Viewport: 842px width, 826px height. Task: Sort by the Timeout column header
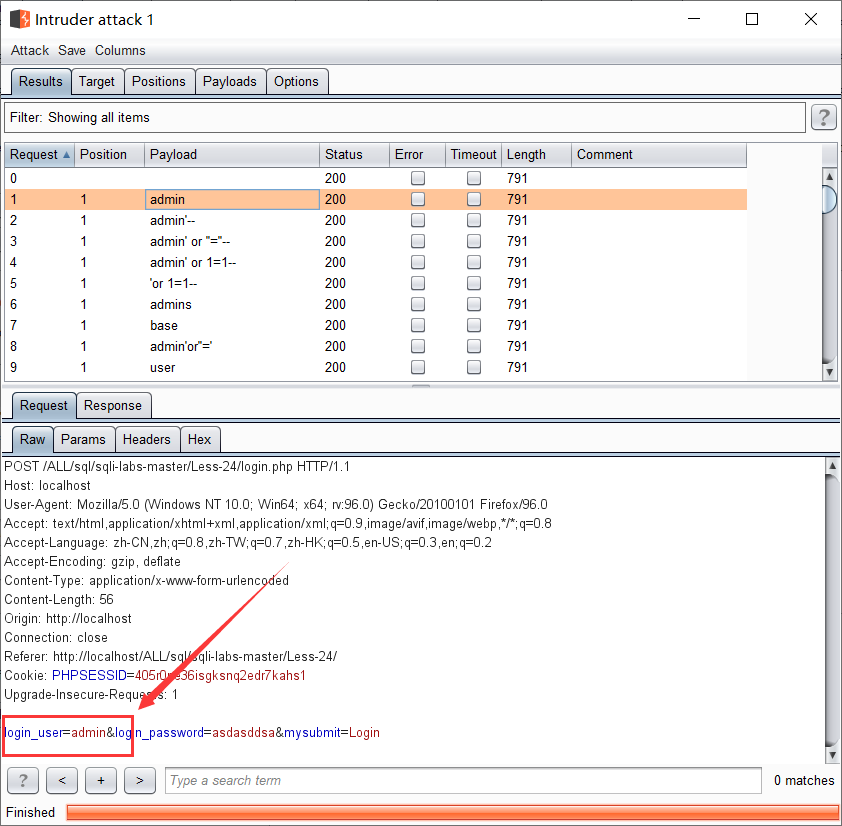click(x=474, y=155)
